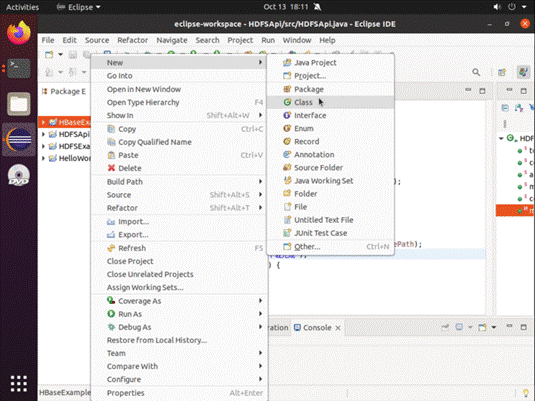
Task: Open Firefox from the dock
Action: pyautogui.click(x=19, y=33)
